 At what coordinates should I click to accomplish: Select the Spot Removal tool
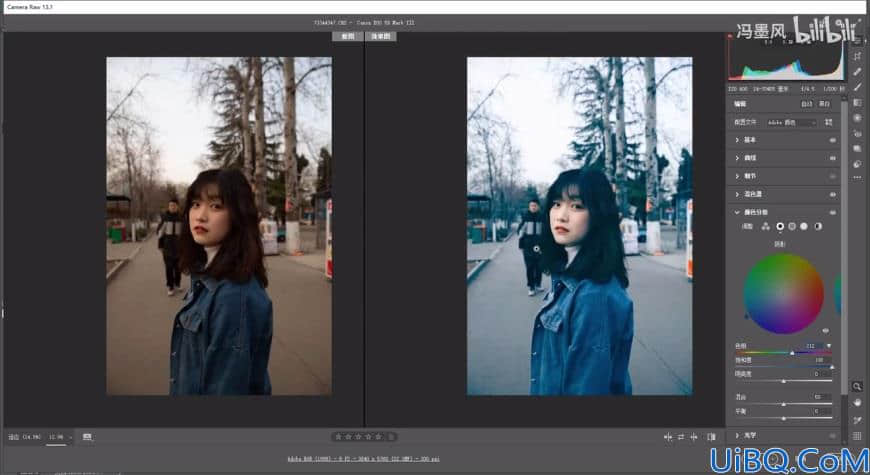(x=858, y=72)
